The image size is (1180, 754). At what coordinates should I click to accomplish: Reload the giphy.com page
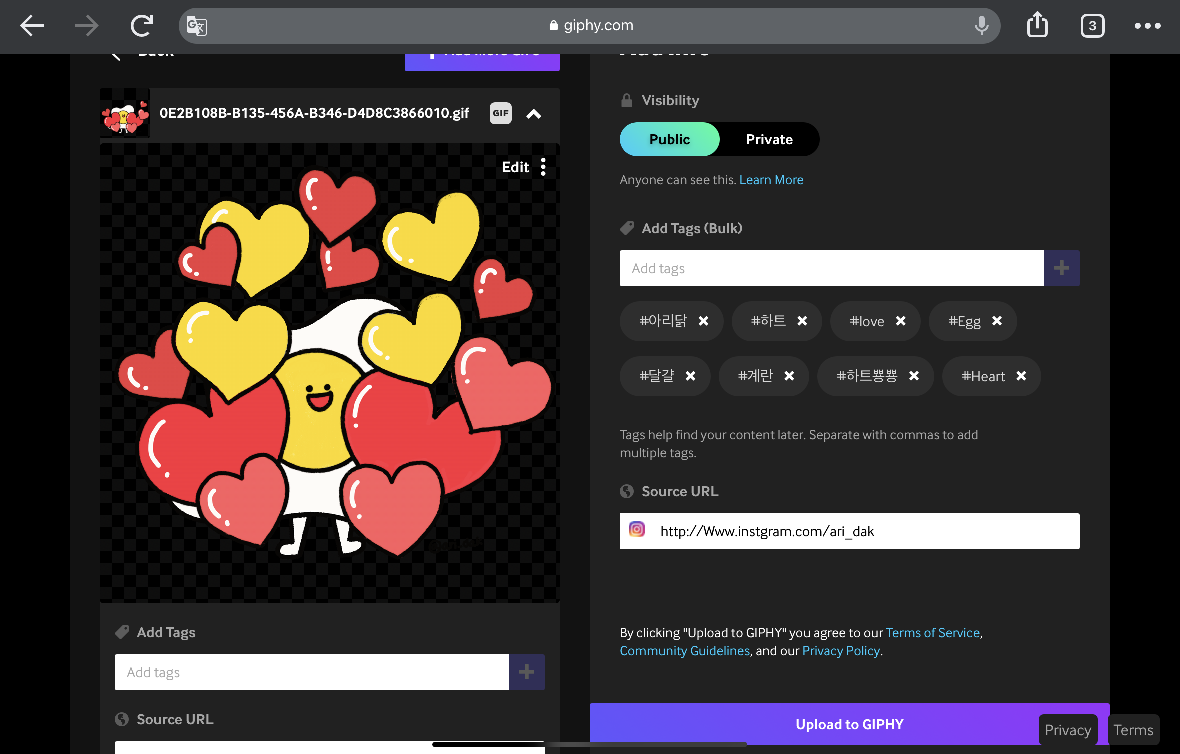tap(141, 26)
